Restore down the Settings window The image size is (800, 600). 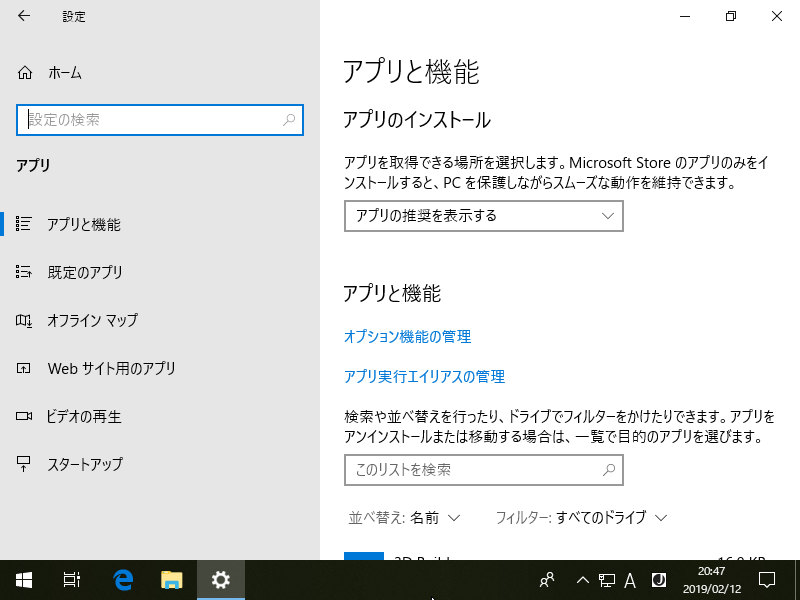731,16
